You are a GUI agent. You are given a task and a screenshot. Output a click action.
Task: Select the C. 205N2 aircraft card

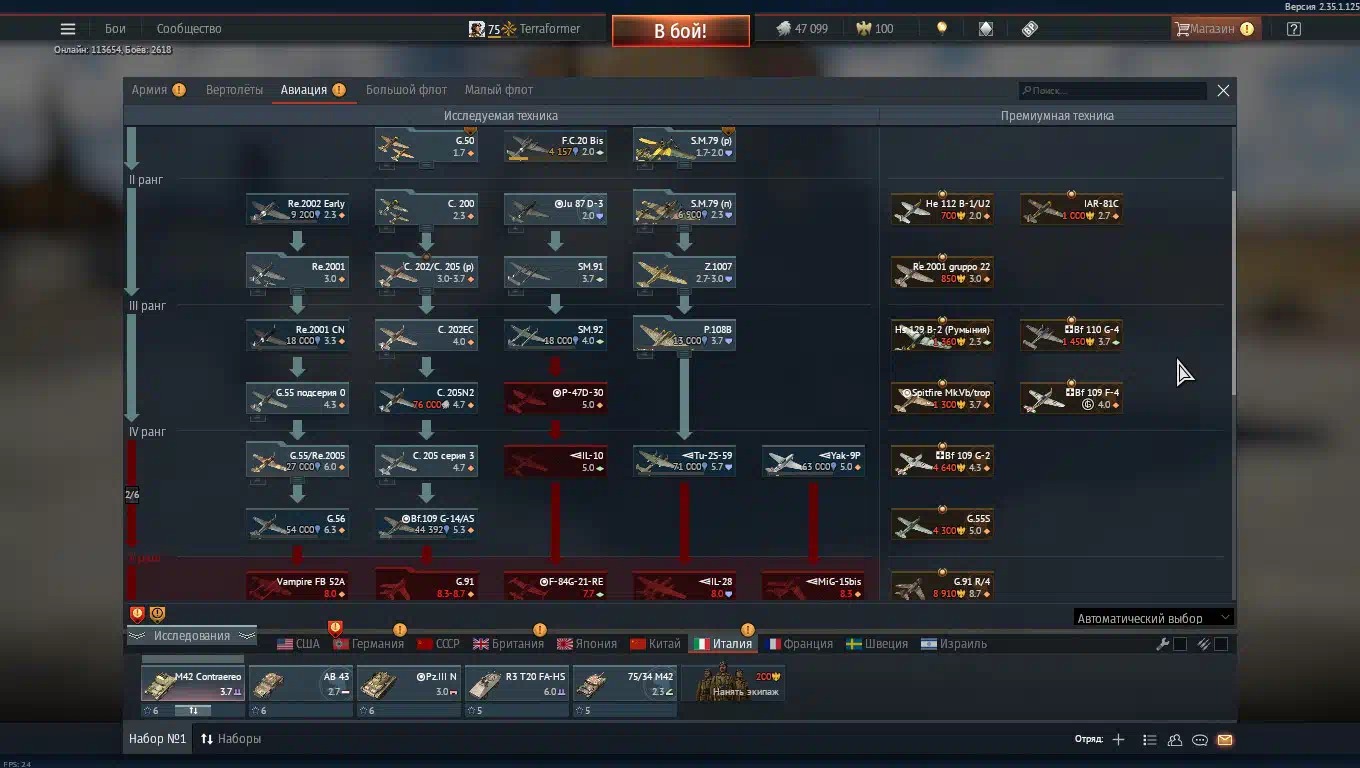(426, 398)
